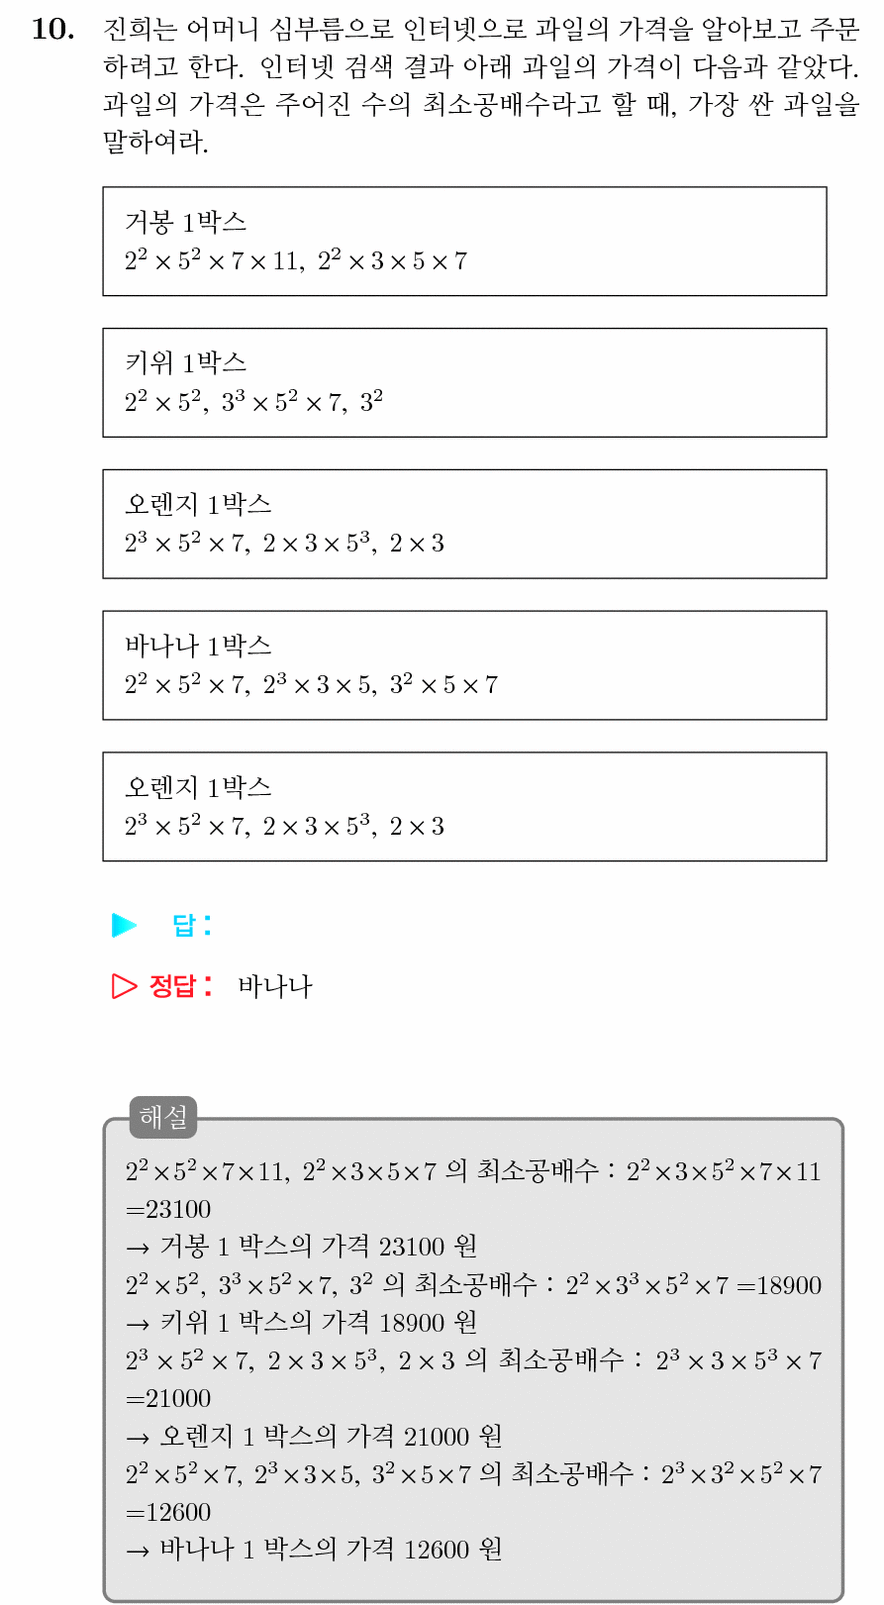884x1605 pixels.
Task: Click the blue 답: answer label
Action: [x=192, y=925]
